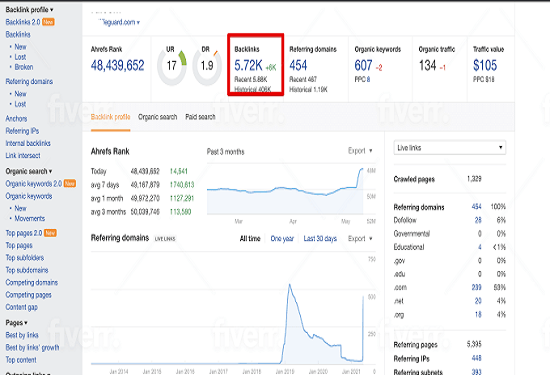Open New under Organic keywords
Image resolution: width=550 pixels, height=375 pixels.
point(20,208)
